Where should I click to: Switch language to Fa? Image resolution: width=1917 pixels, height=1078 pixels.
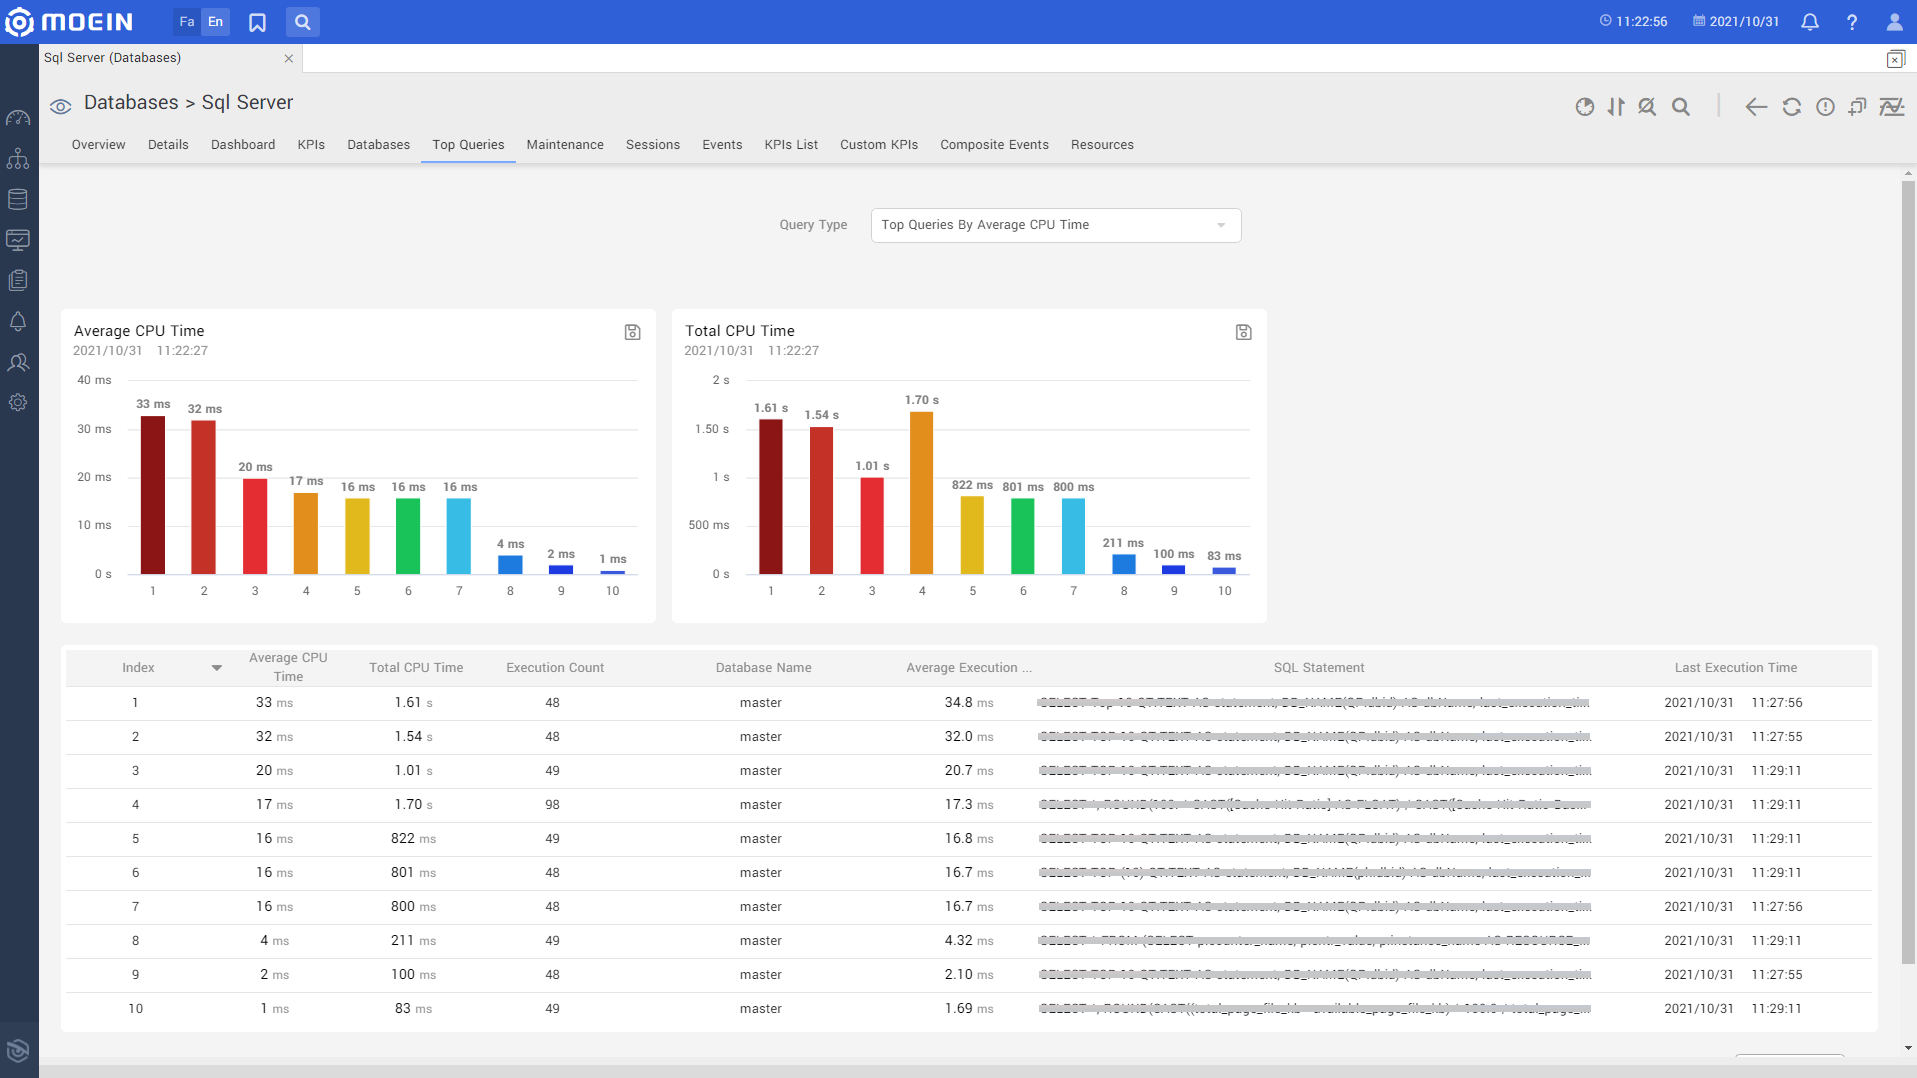[187, 22]
